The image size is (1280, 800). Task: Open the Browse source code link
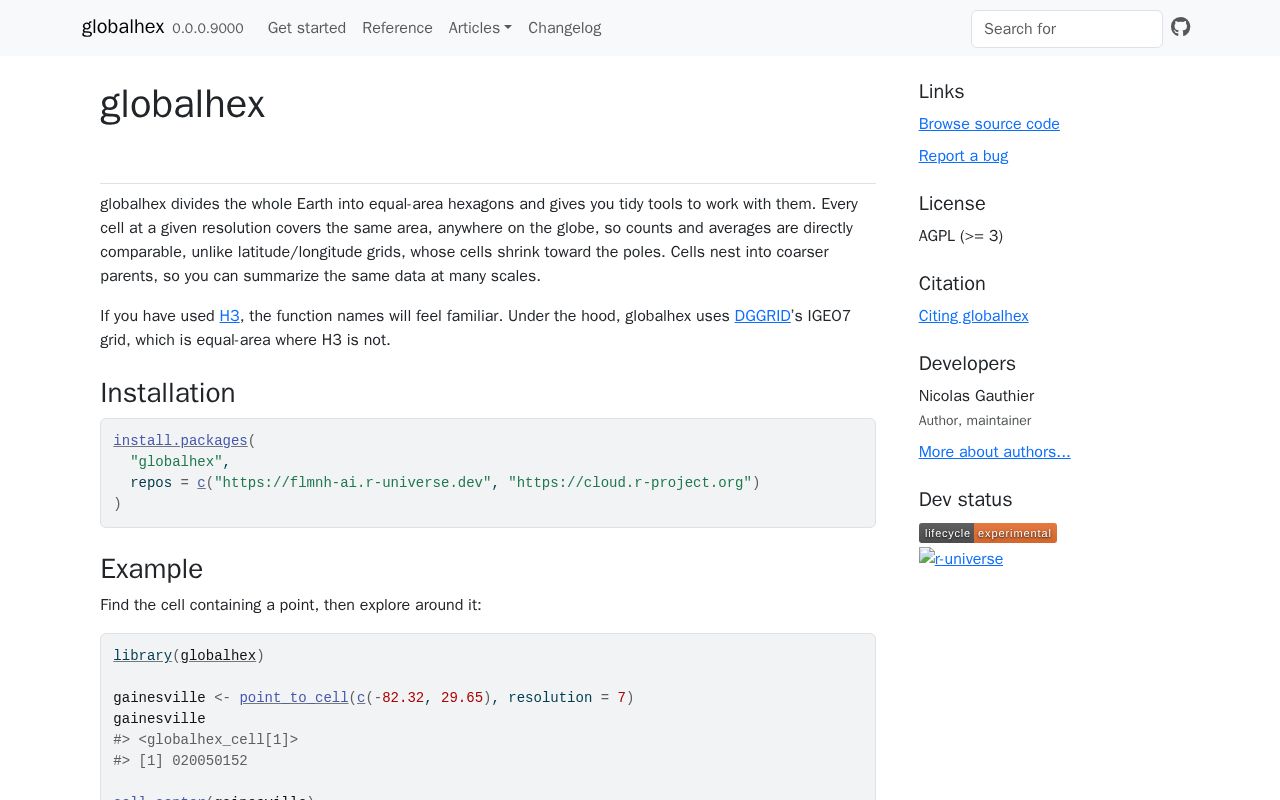click(989, 124)
